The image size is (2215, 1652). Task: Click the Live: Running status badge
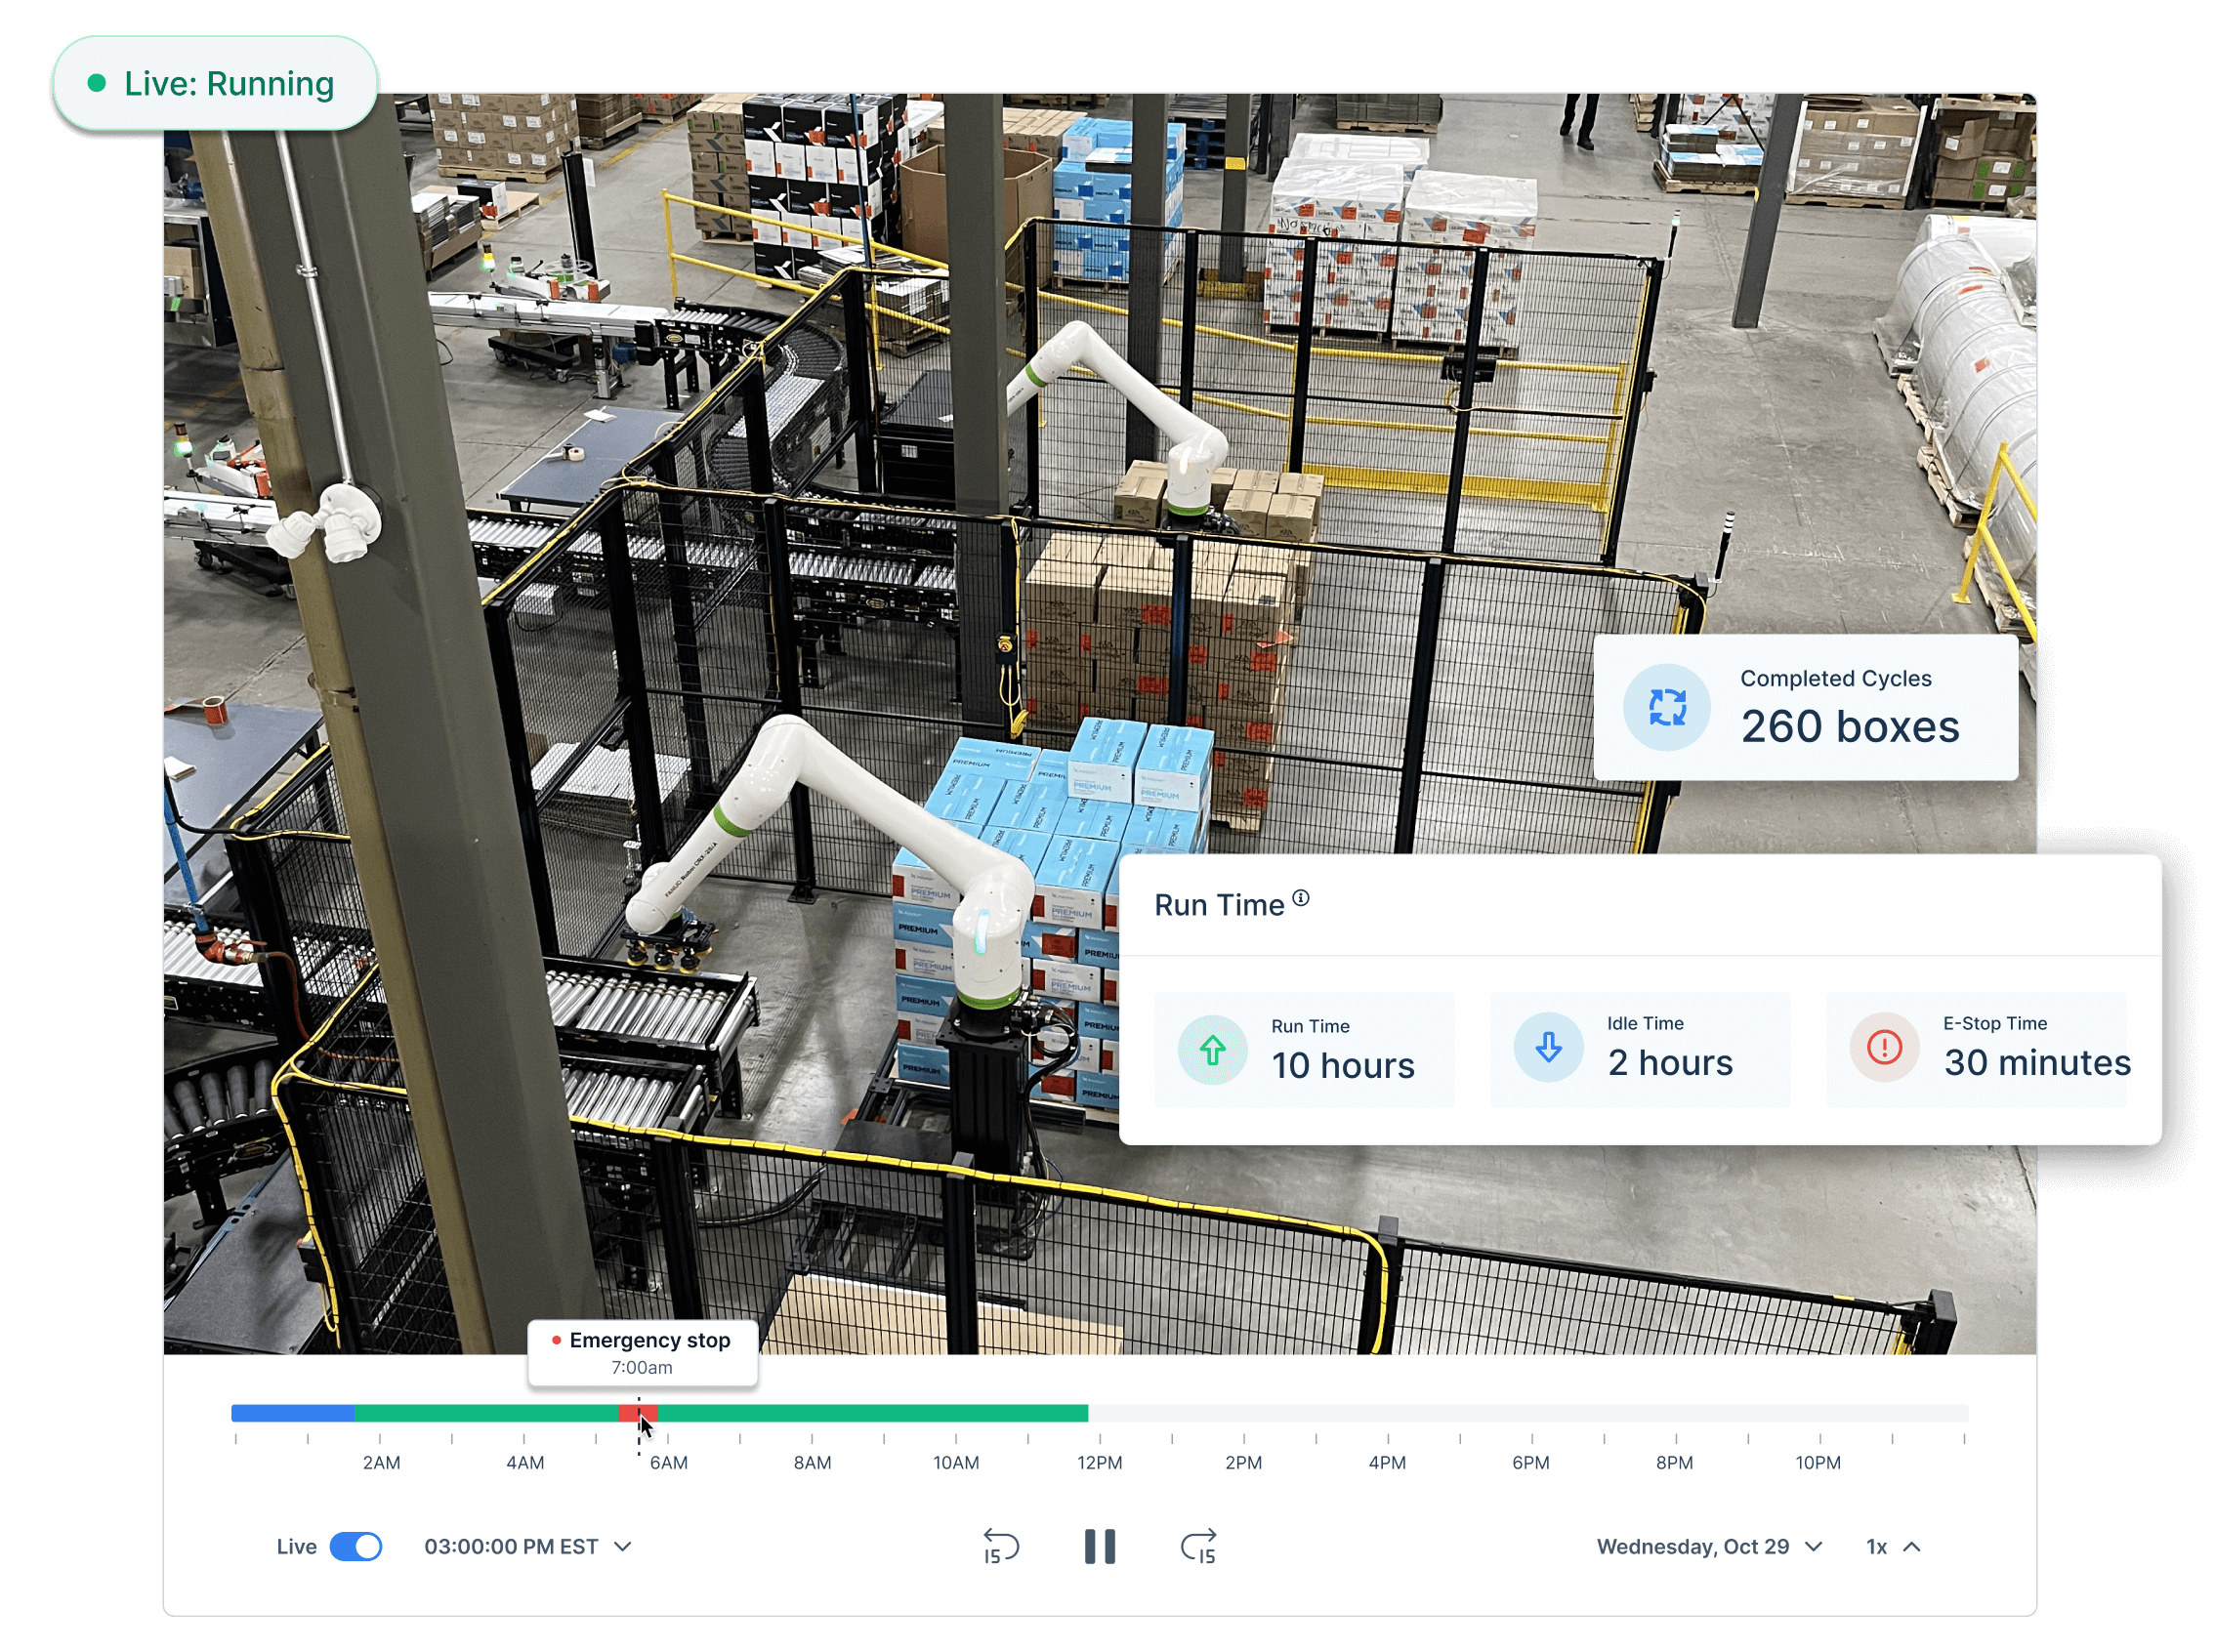coord(215,84)
